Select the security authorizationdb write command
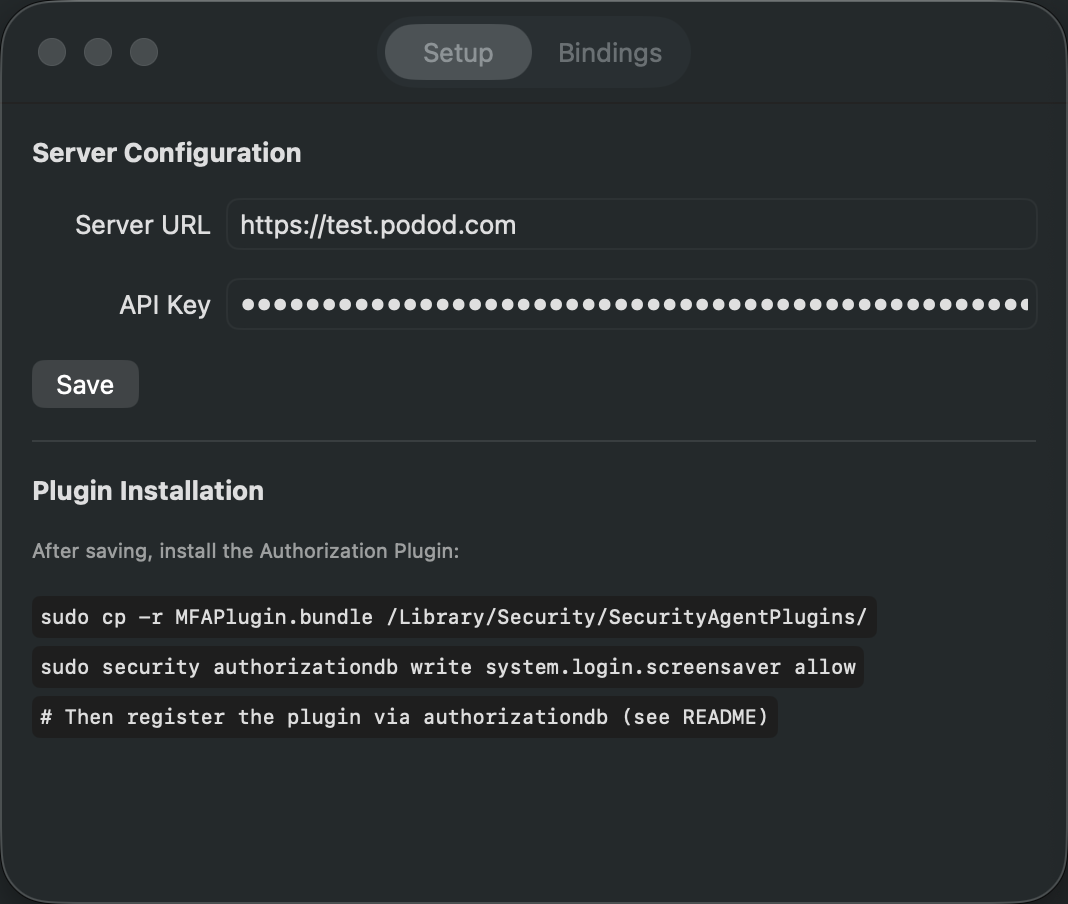Screen dimensions: 1068x904 coord(447,667)
